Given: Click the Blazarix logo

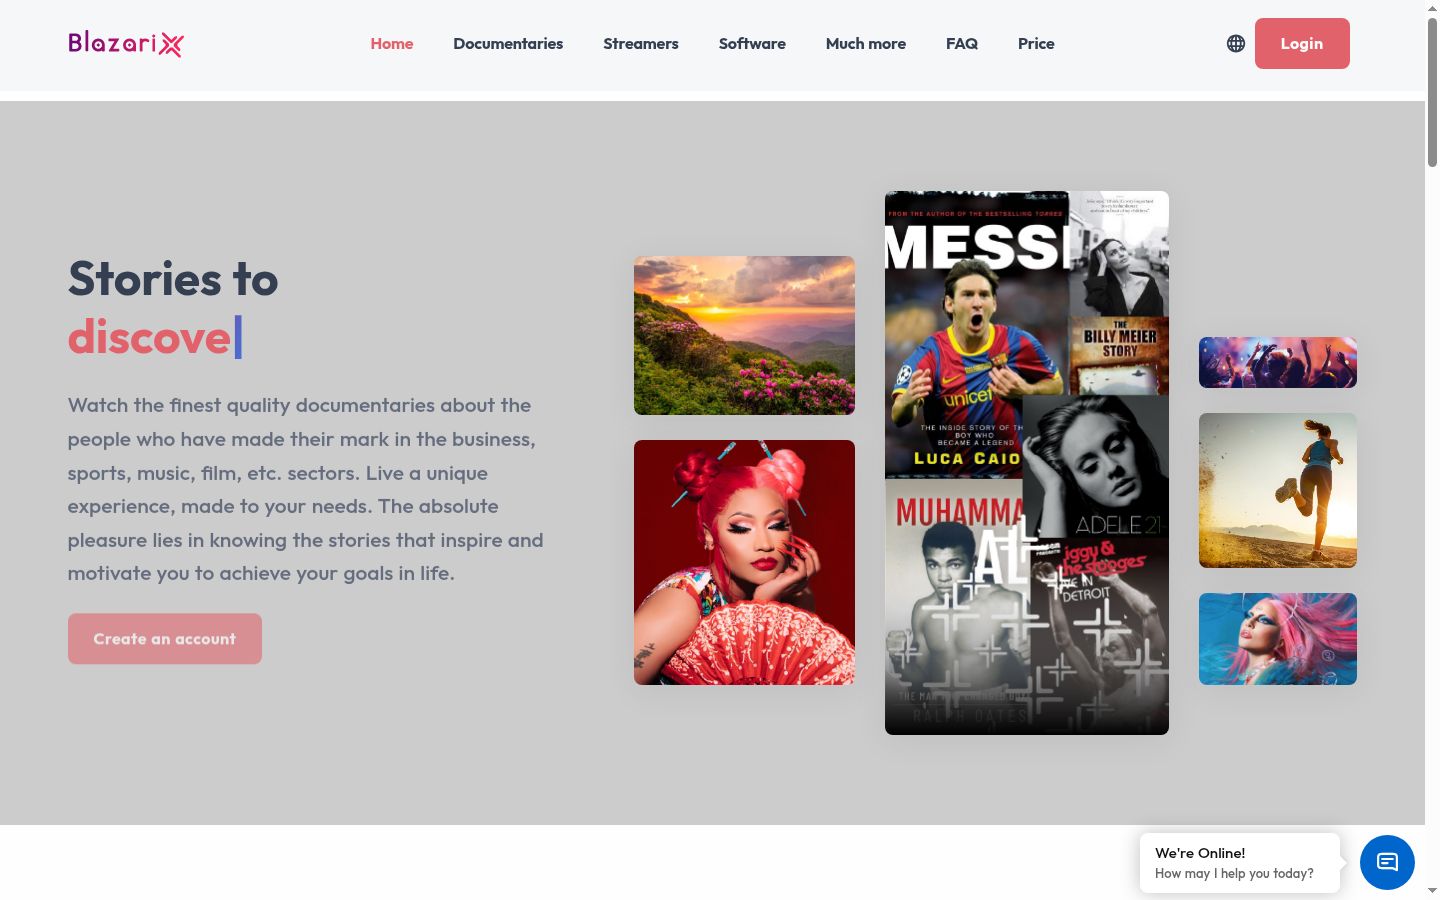Looking at the screenshot, I should pyautogui.click(x=126, y=43).
